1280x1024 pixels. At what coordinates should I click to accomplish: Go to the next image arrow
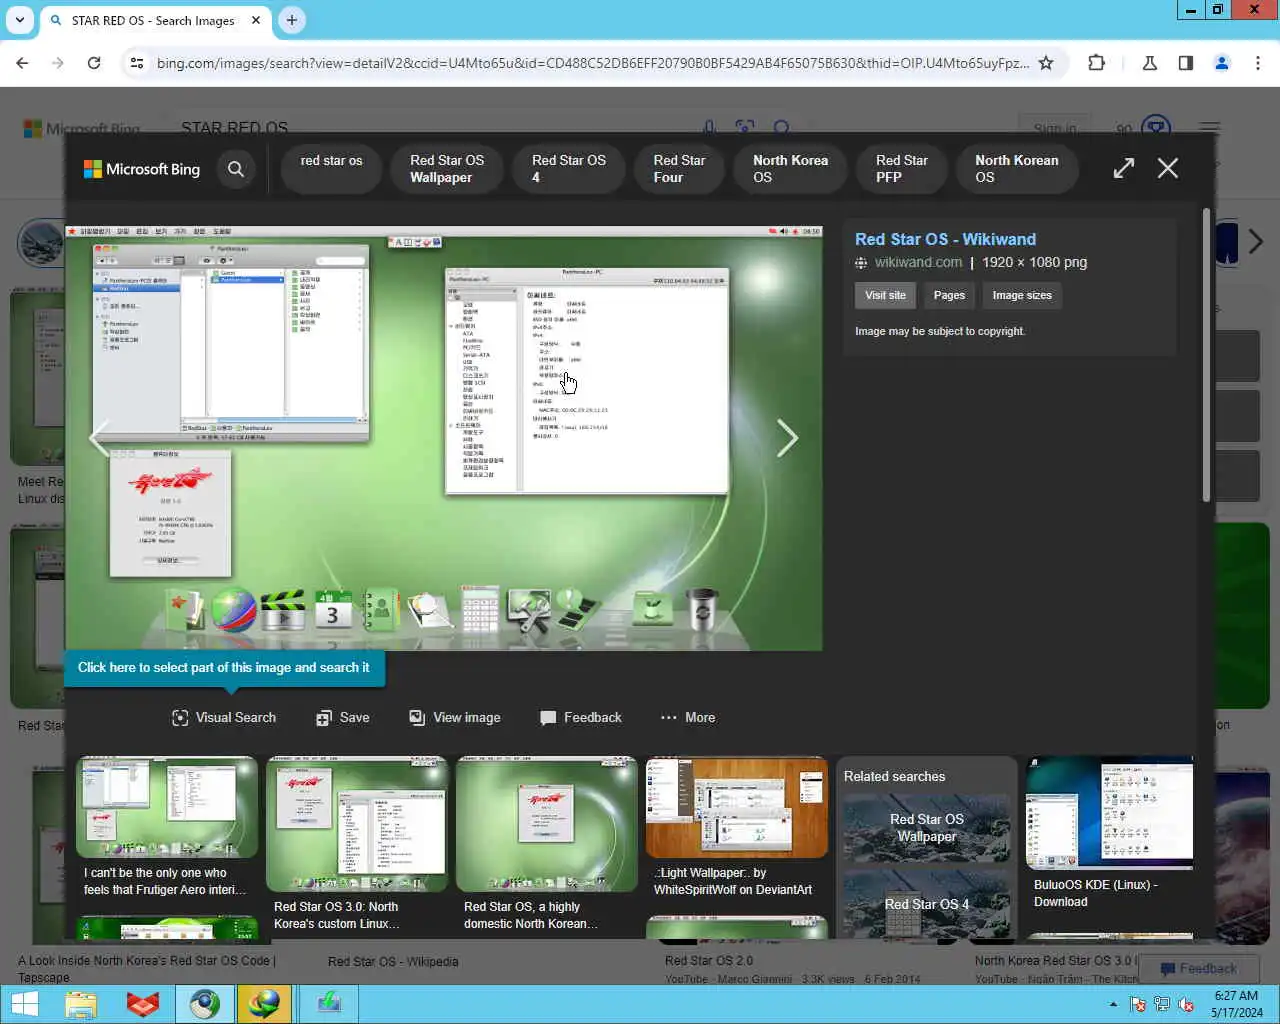[x=788, y=438]
